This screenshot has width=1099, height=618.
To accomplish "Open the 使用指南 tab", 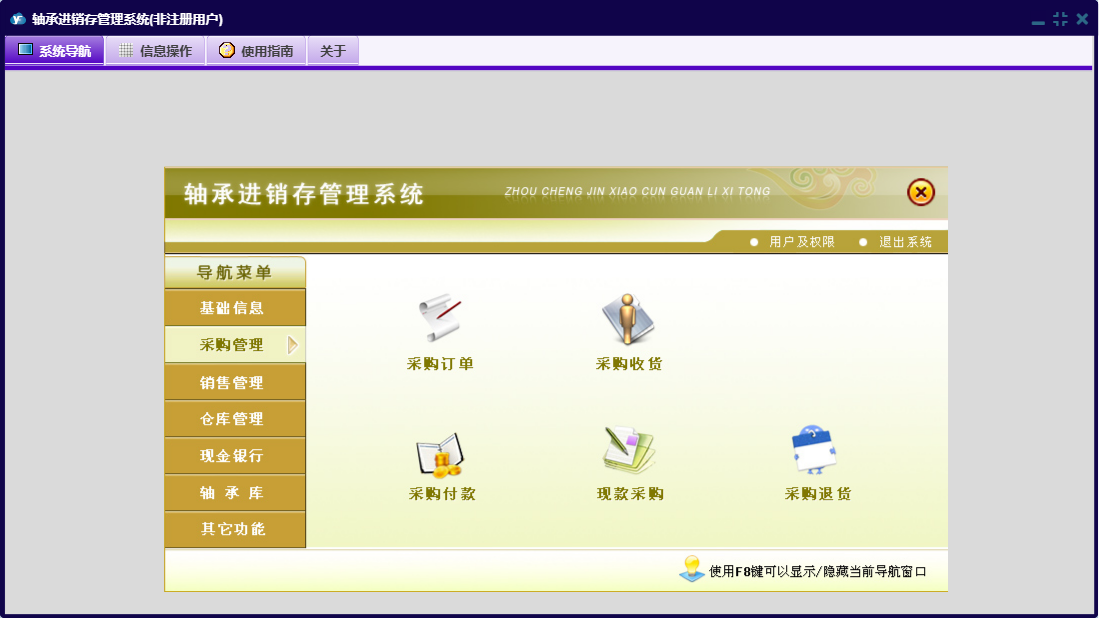I will pos(256,50).
